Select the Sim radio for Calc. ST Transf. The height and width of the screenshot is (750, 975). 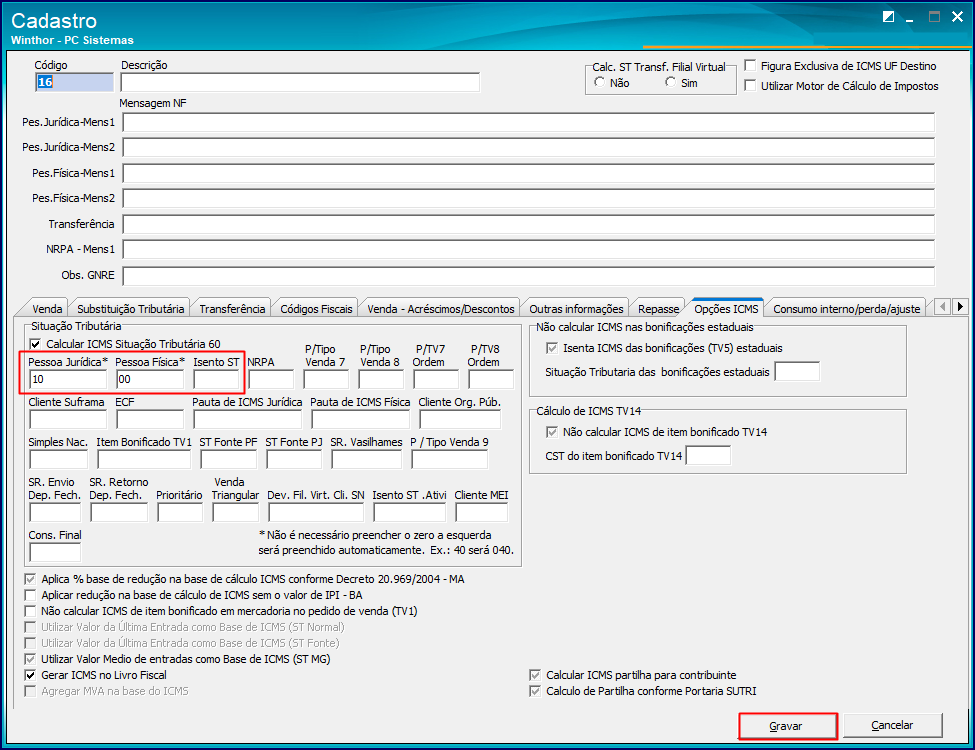pos(670,82)
